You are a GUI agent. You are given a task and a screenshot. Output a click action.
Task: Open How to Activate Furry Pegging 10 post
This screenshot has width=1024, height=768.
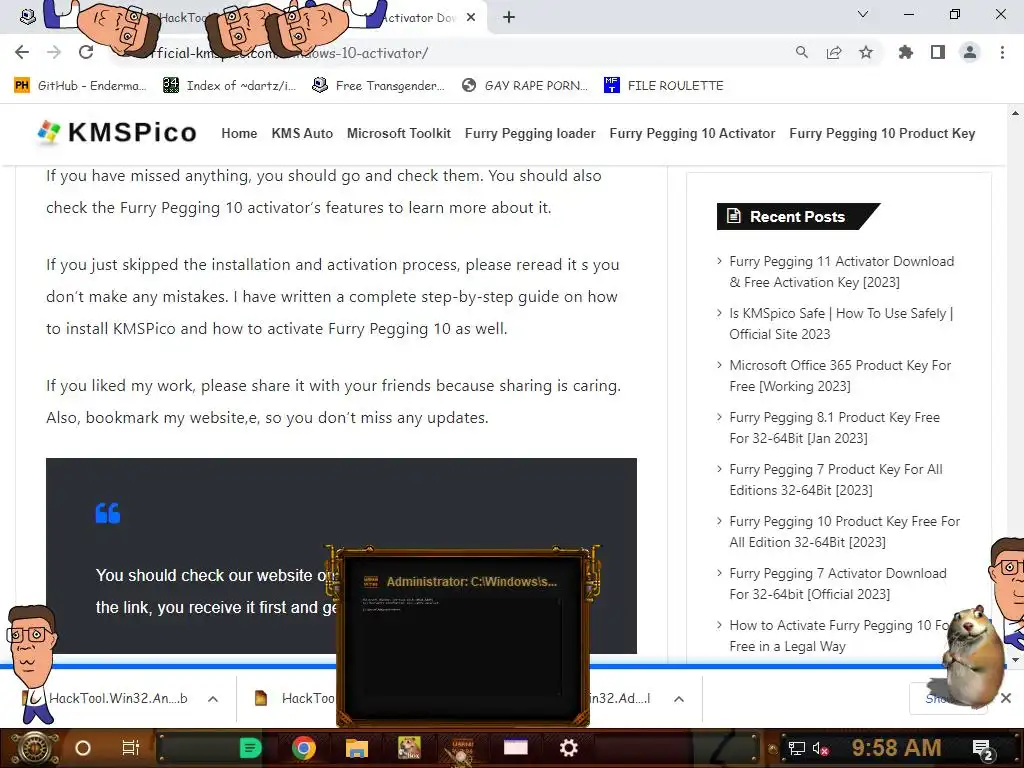(x=838, y=635)
